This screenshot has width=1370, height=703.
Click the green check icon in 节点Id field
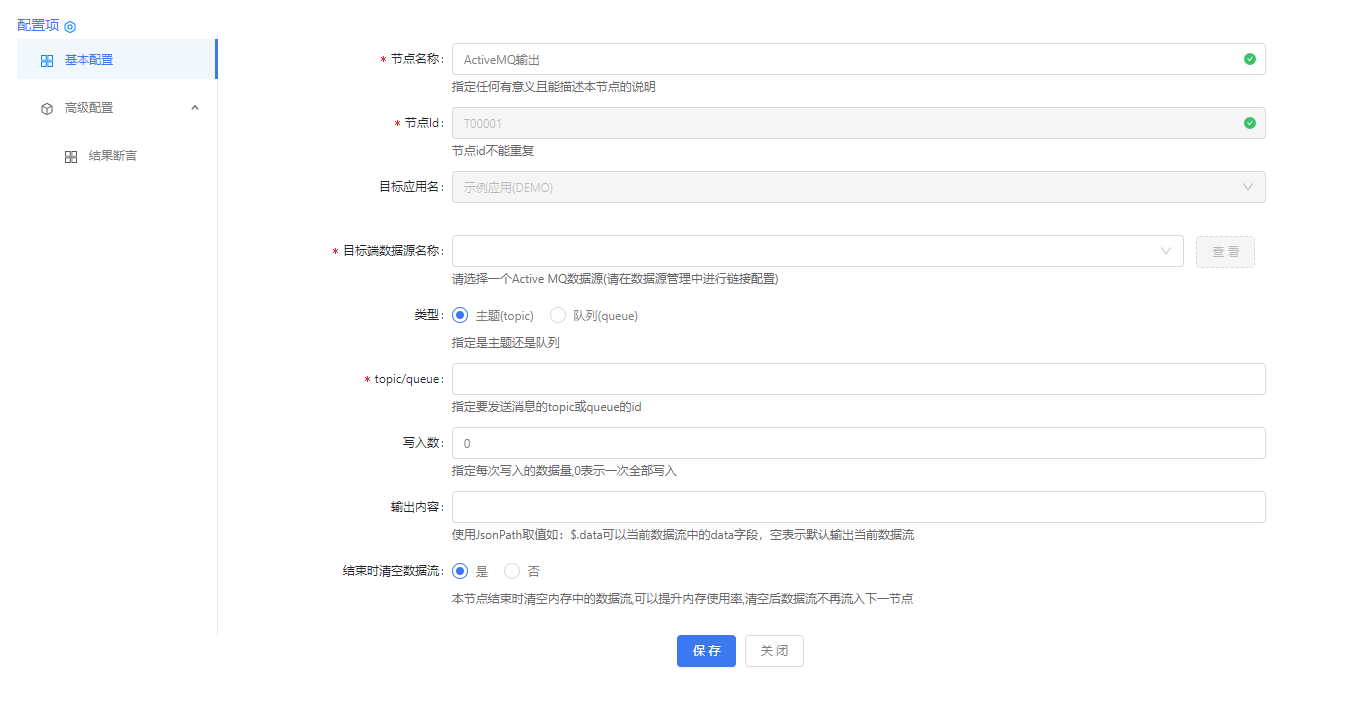click(1249, 123)
